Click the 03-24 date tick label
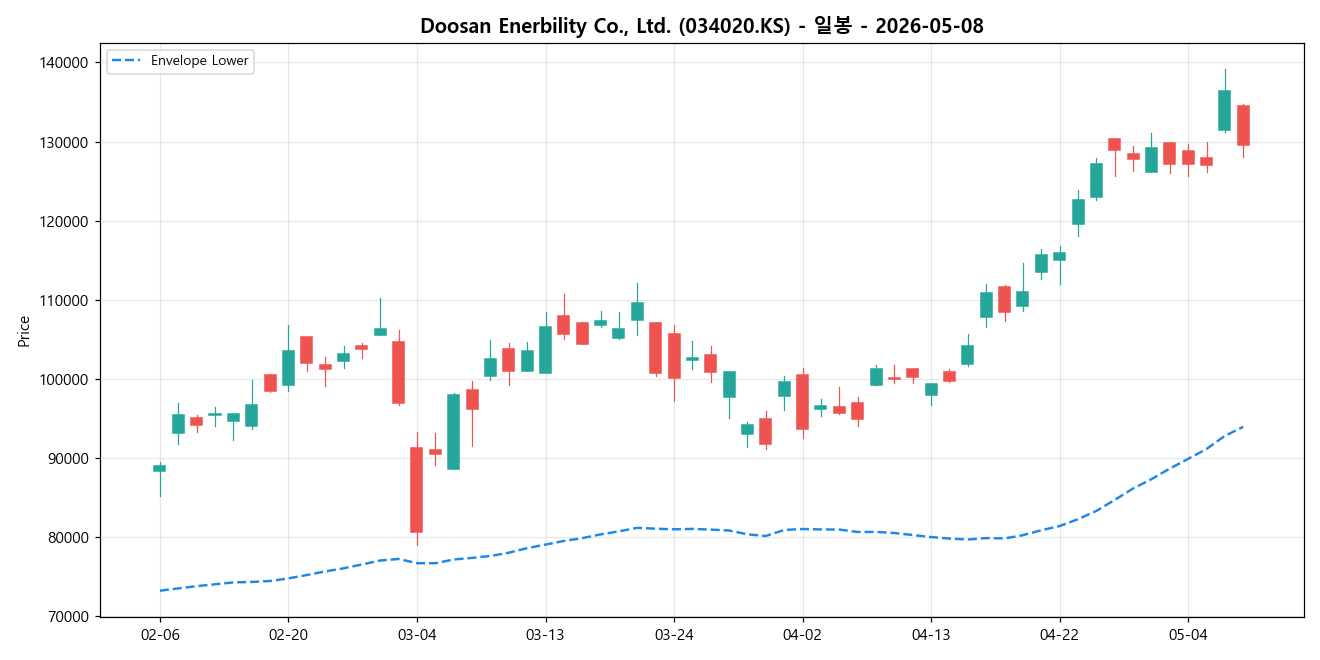Viewport: 1320px width, 660px height. click(674, 634)
